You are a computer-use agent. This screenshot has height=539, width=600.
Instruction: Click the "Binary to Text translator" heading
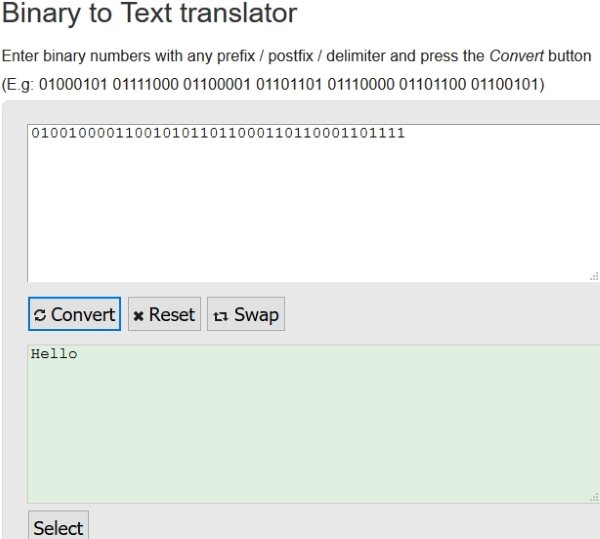tap(150, 14)
